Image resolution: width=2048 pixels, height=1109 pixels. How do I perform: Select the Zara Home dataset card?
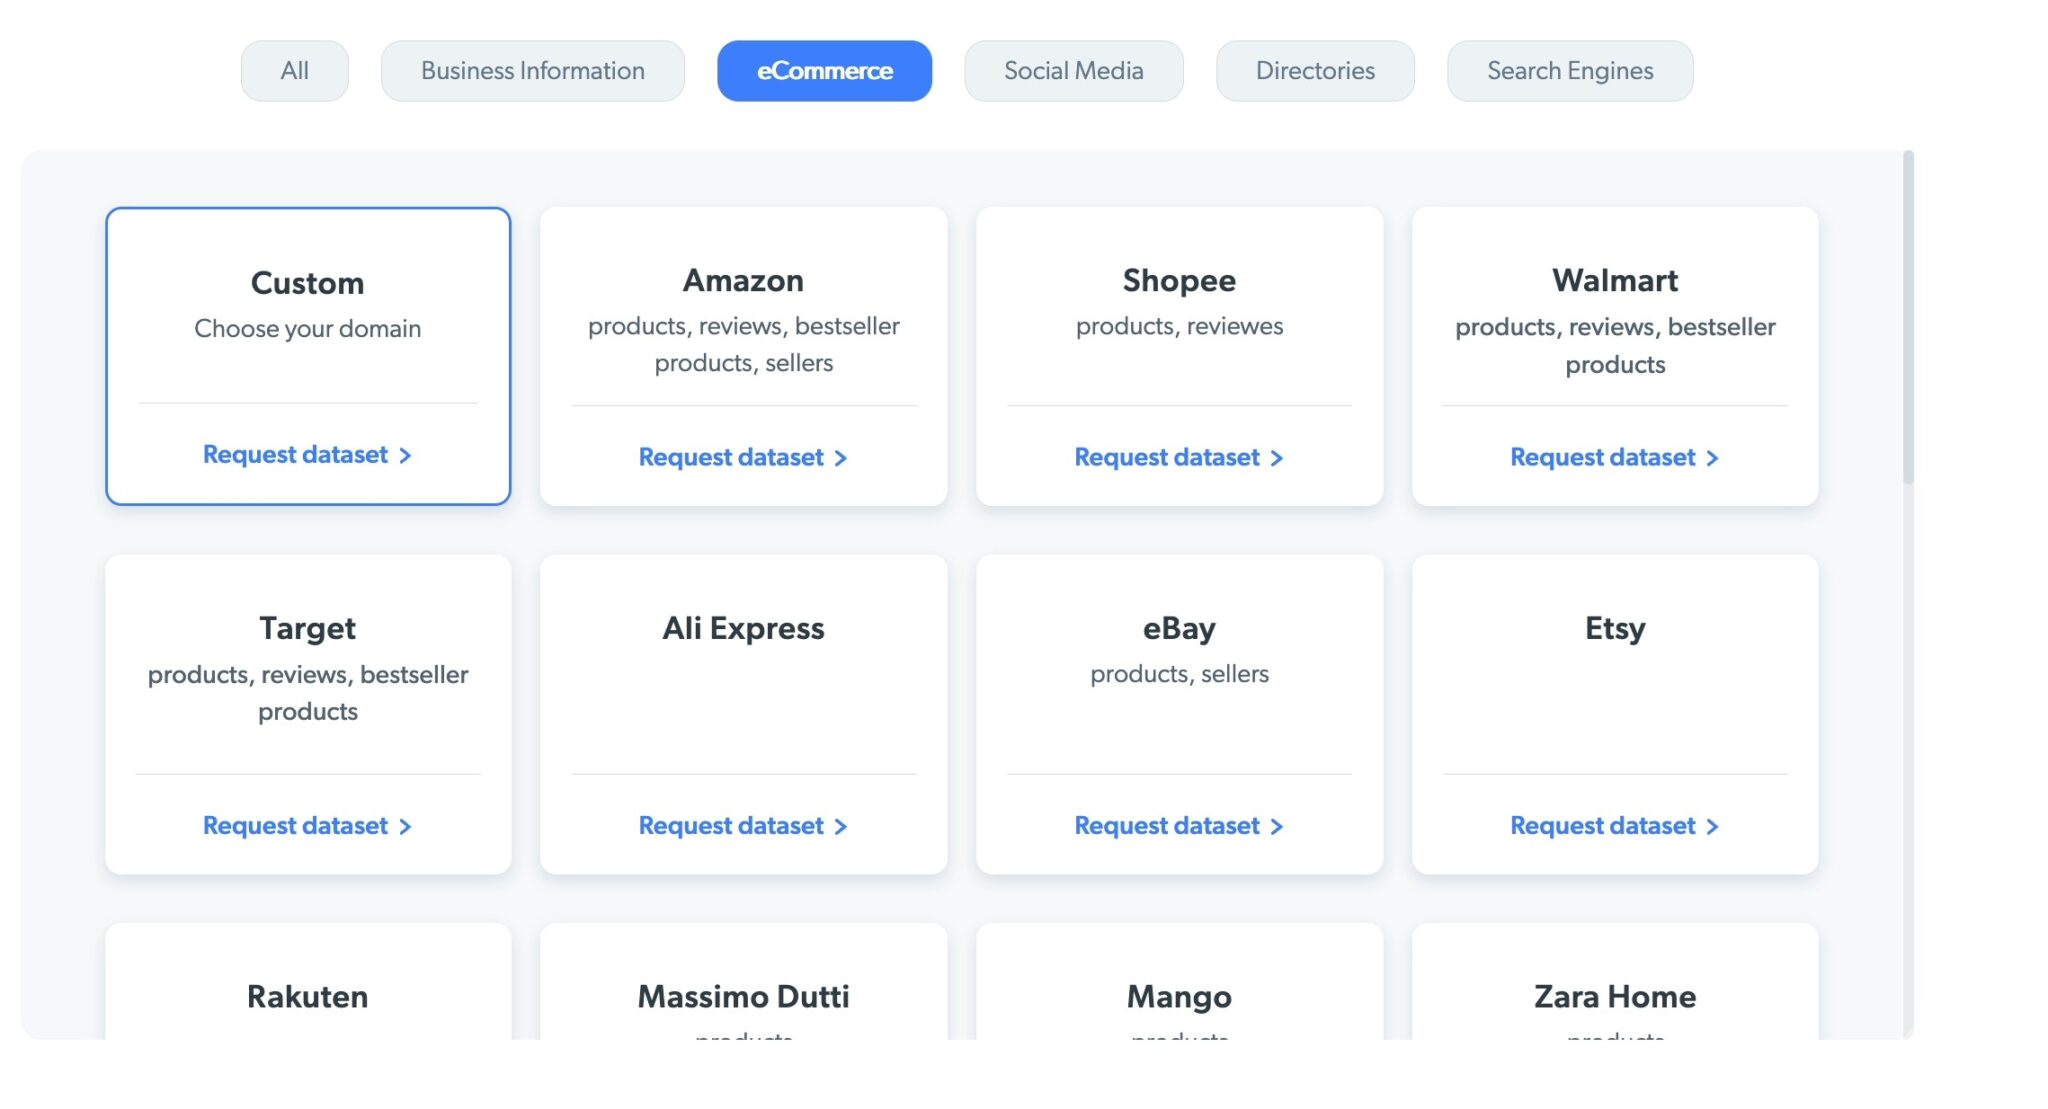[1614, 995]
